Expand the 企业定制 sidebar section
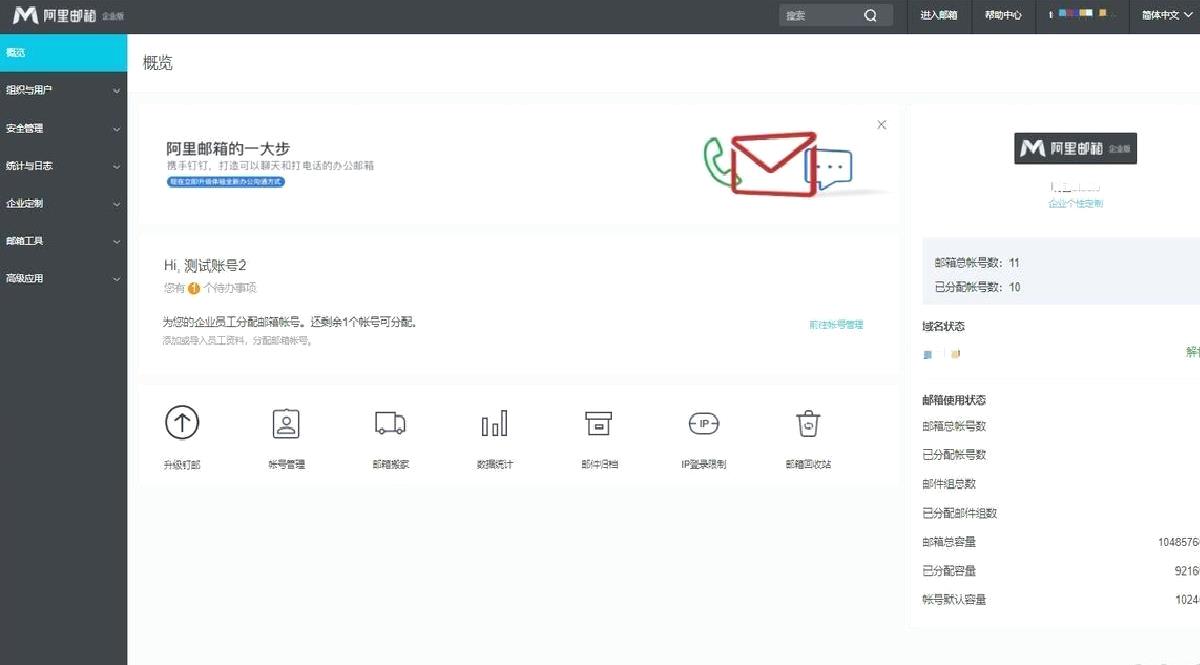This screenshot has width=1200, height=665. 63,203
